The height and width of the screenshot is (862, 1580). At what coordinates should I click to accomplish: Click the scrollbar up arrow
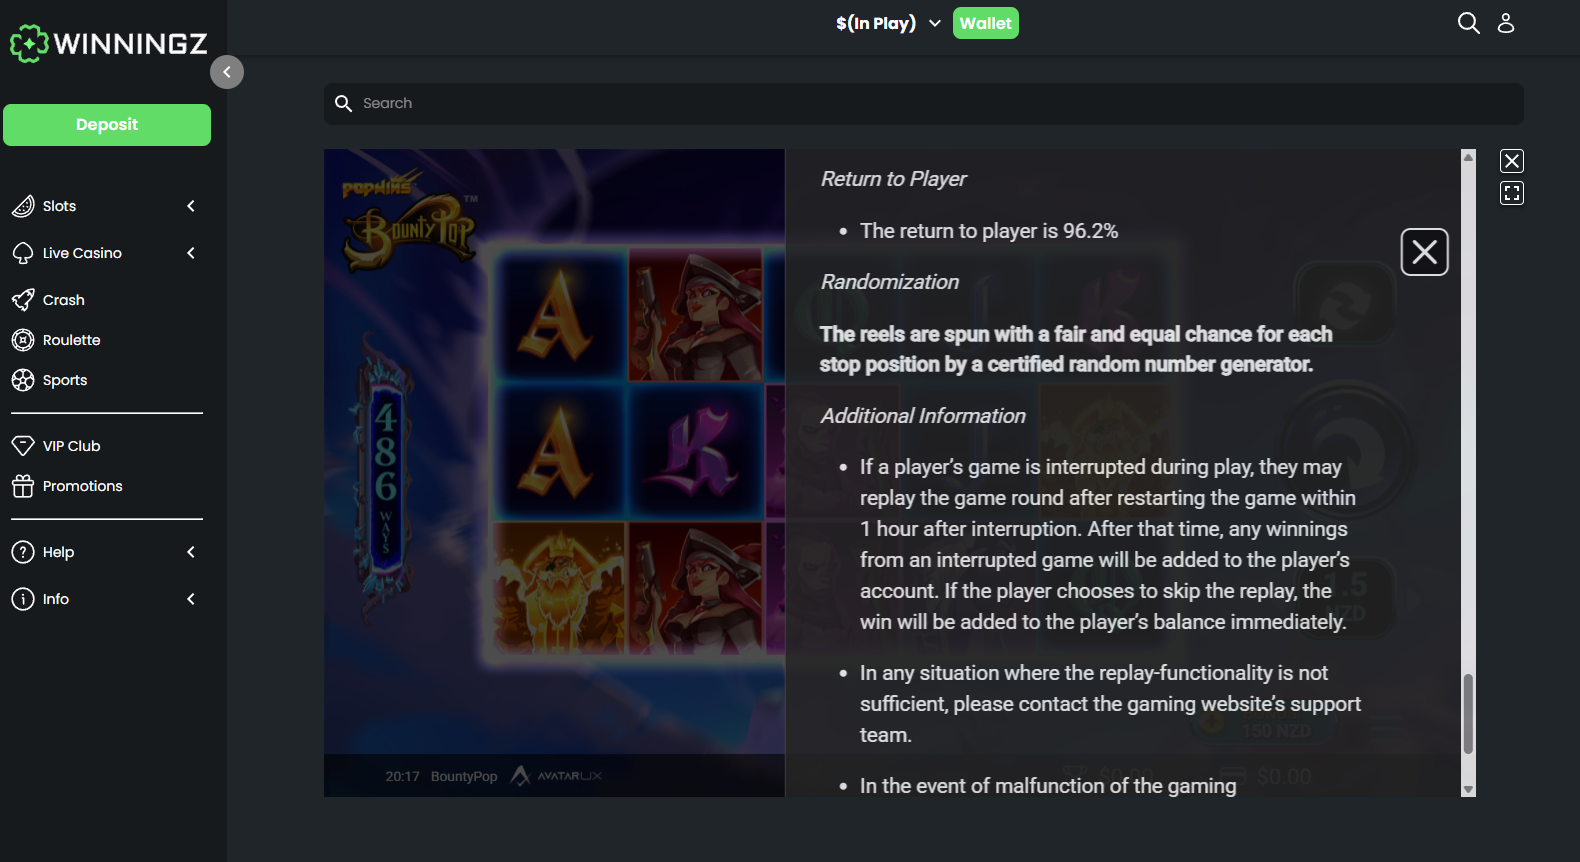click(1468, 157)
